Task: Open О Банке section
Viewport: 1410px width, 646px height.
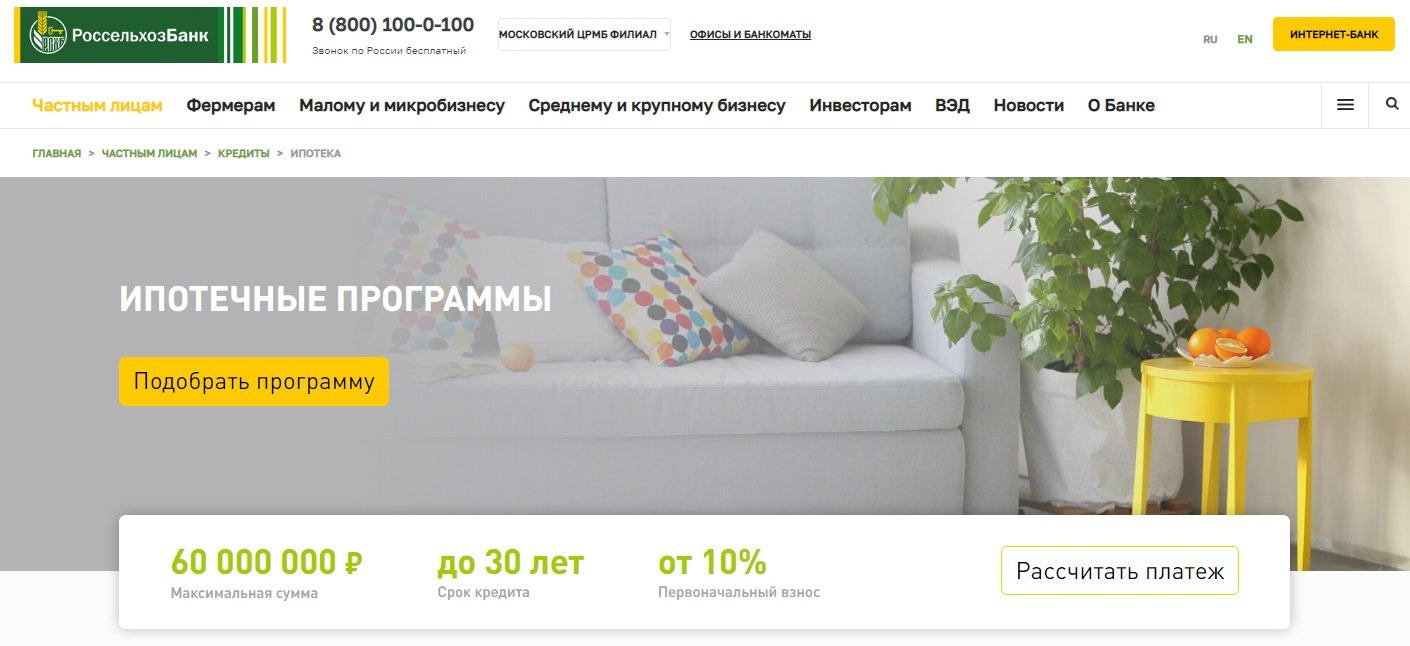Action: pos(1121,105)
